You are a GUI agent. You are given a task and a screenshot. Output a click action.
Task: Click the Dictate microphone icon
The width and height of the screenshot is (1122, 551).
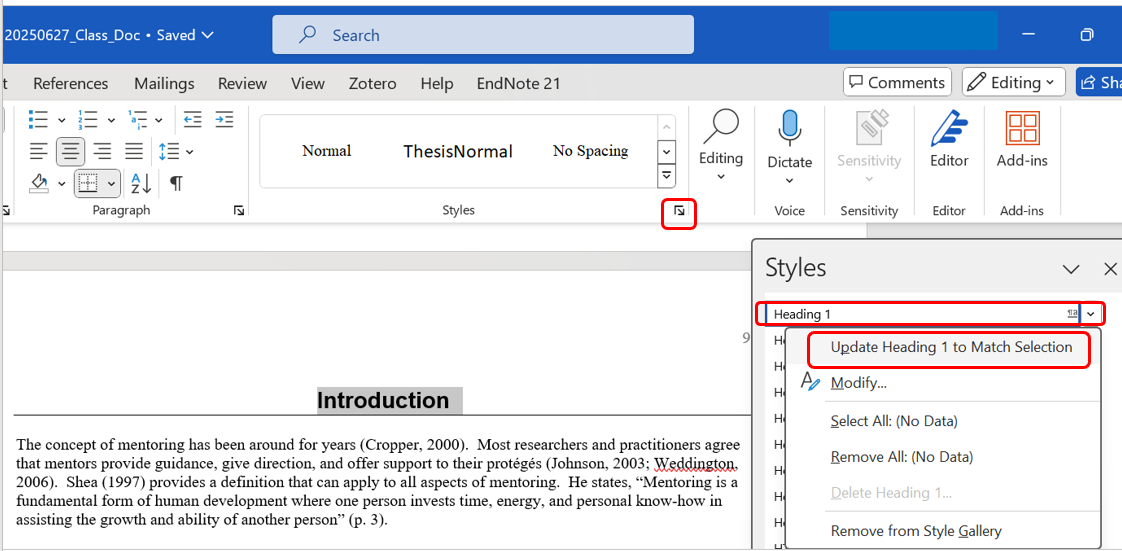789,129
